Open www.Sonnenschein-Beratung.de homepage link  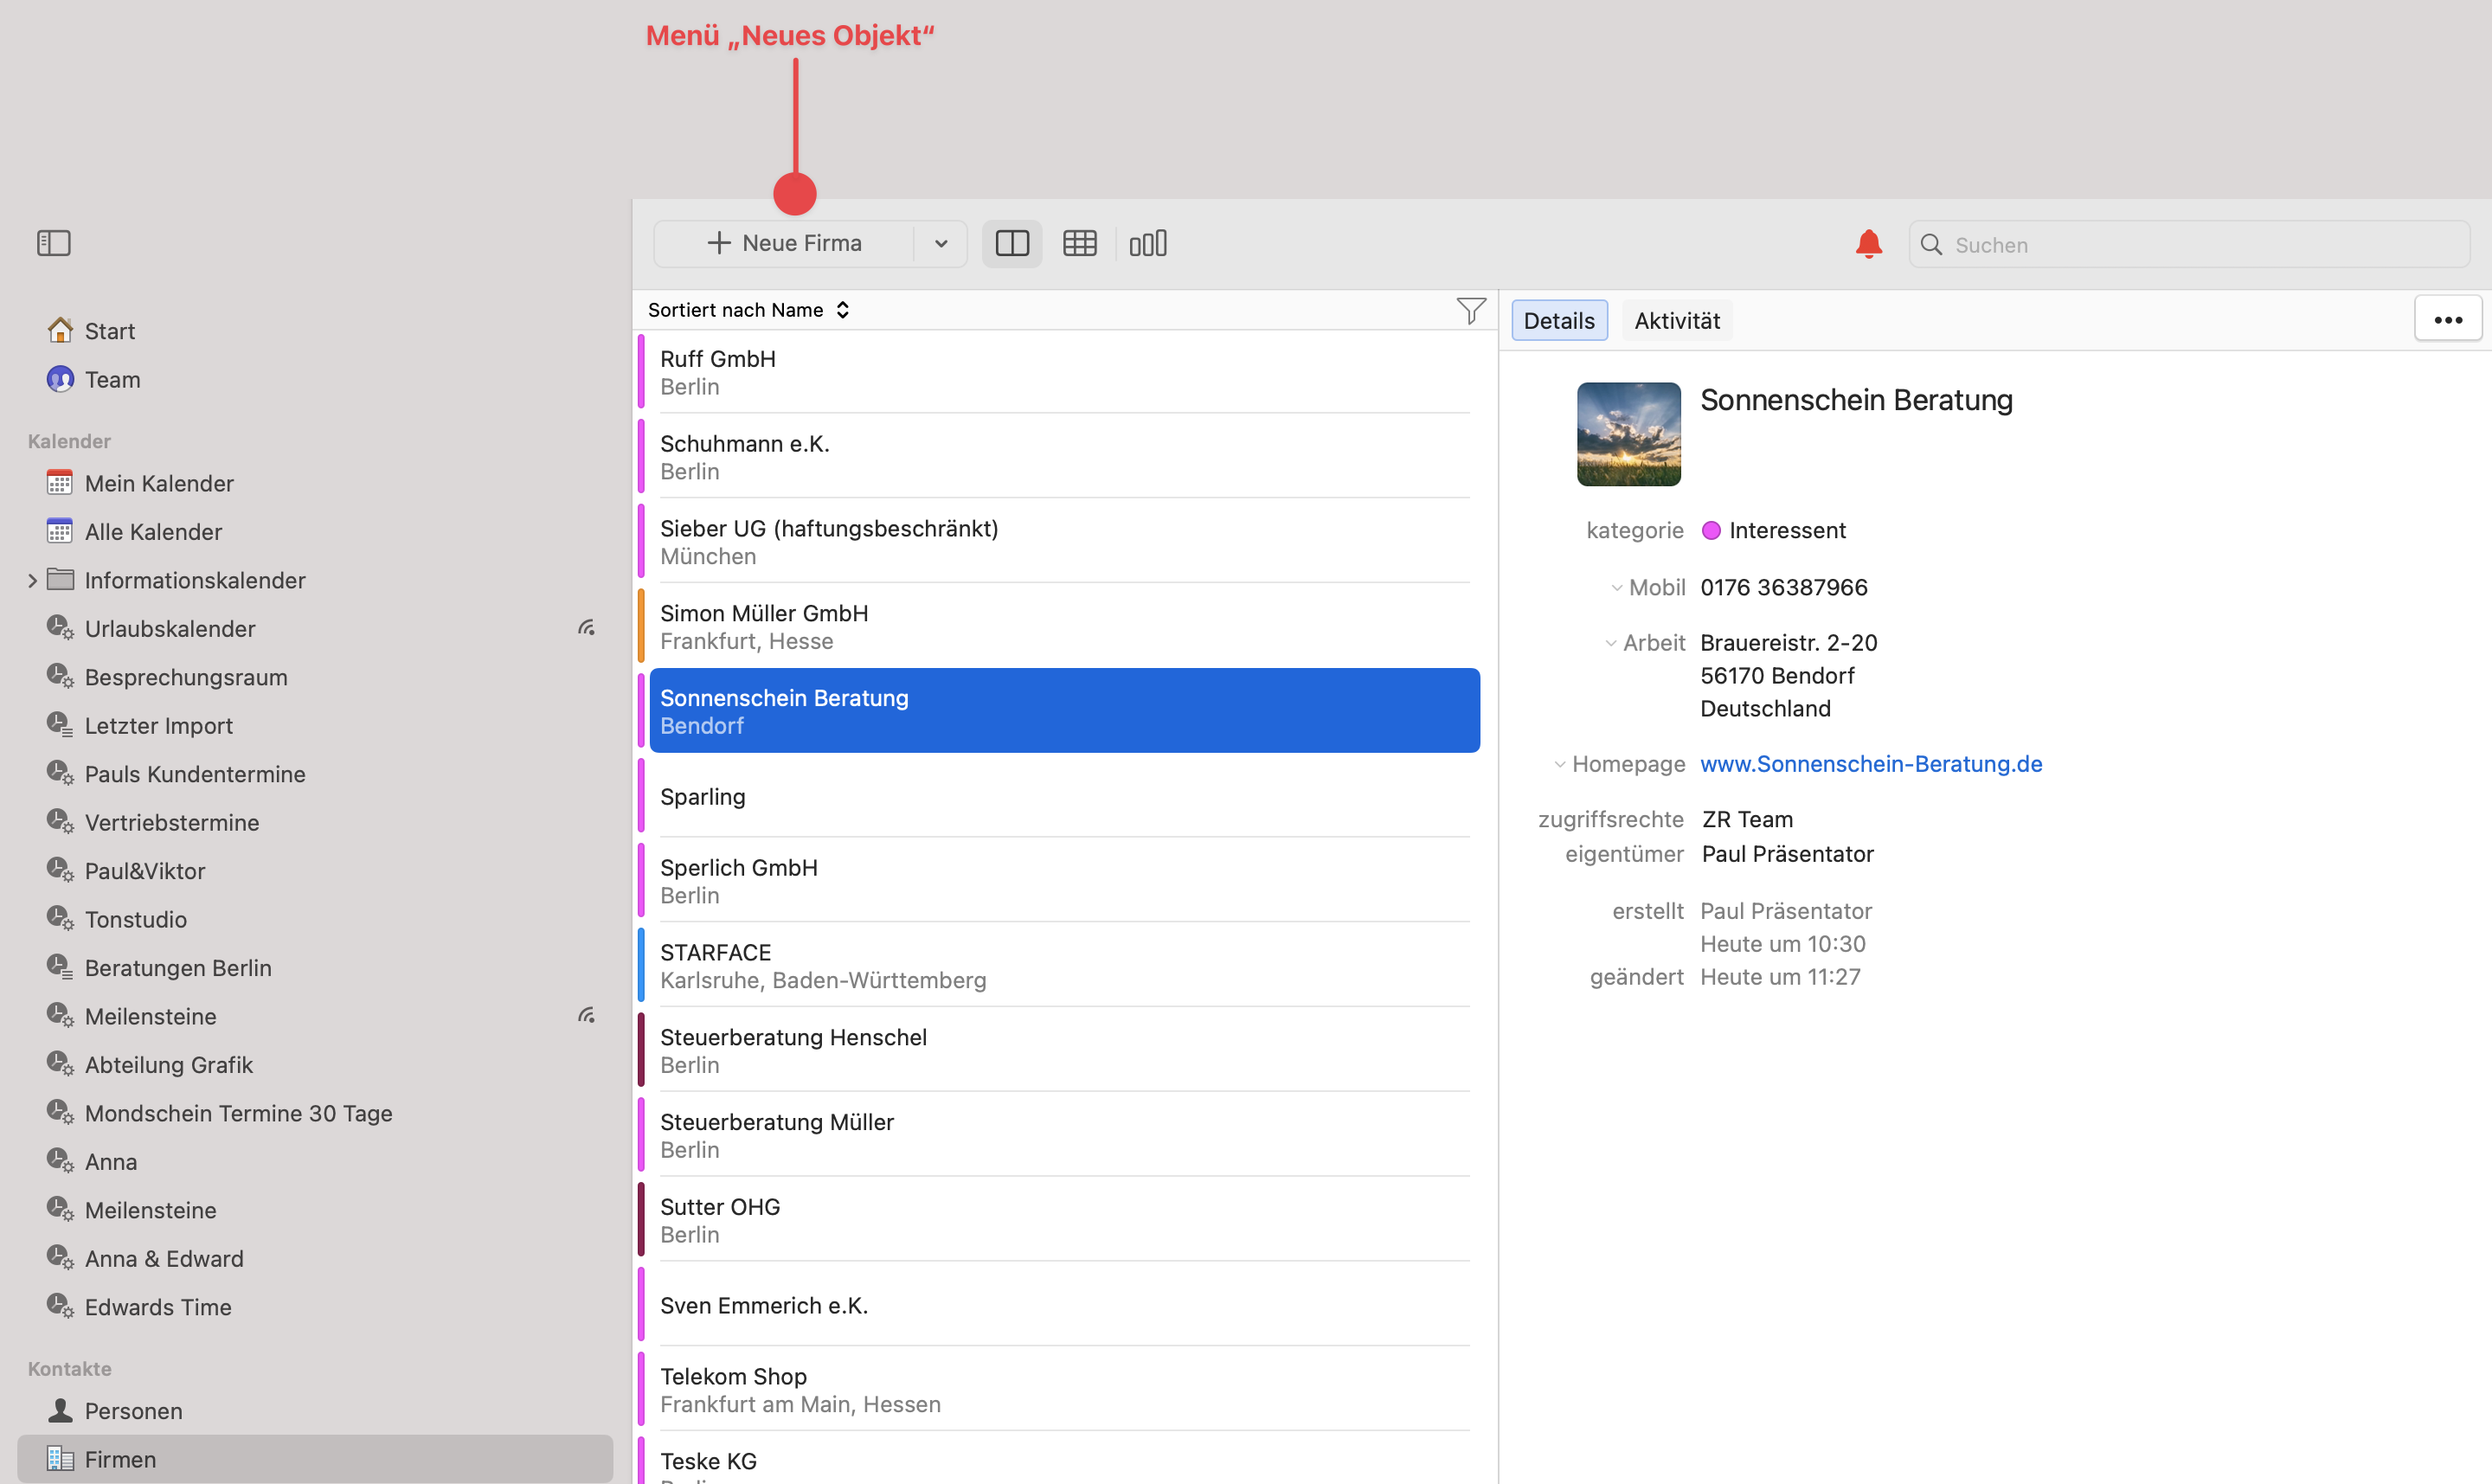pyautogui.click(x=1870, y=764)
